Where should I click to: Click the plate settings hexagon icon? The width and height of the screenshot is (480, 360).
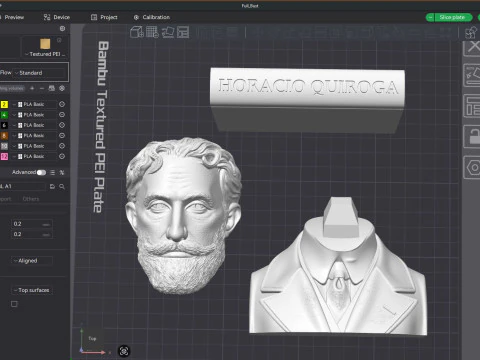[x=472, y=167]
